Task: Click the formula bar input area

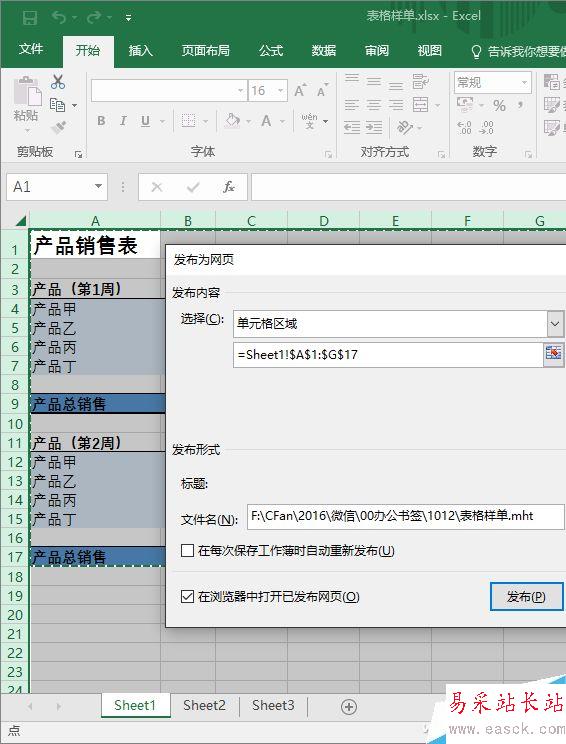Action: pyautogui.click(x=408, y=187)
